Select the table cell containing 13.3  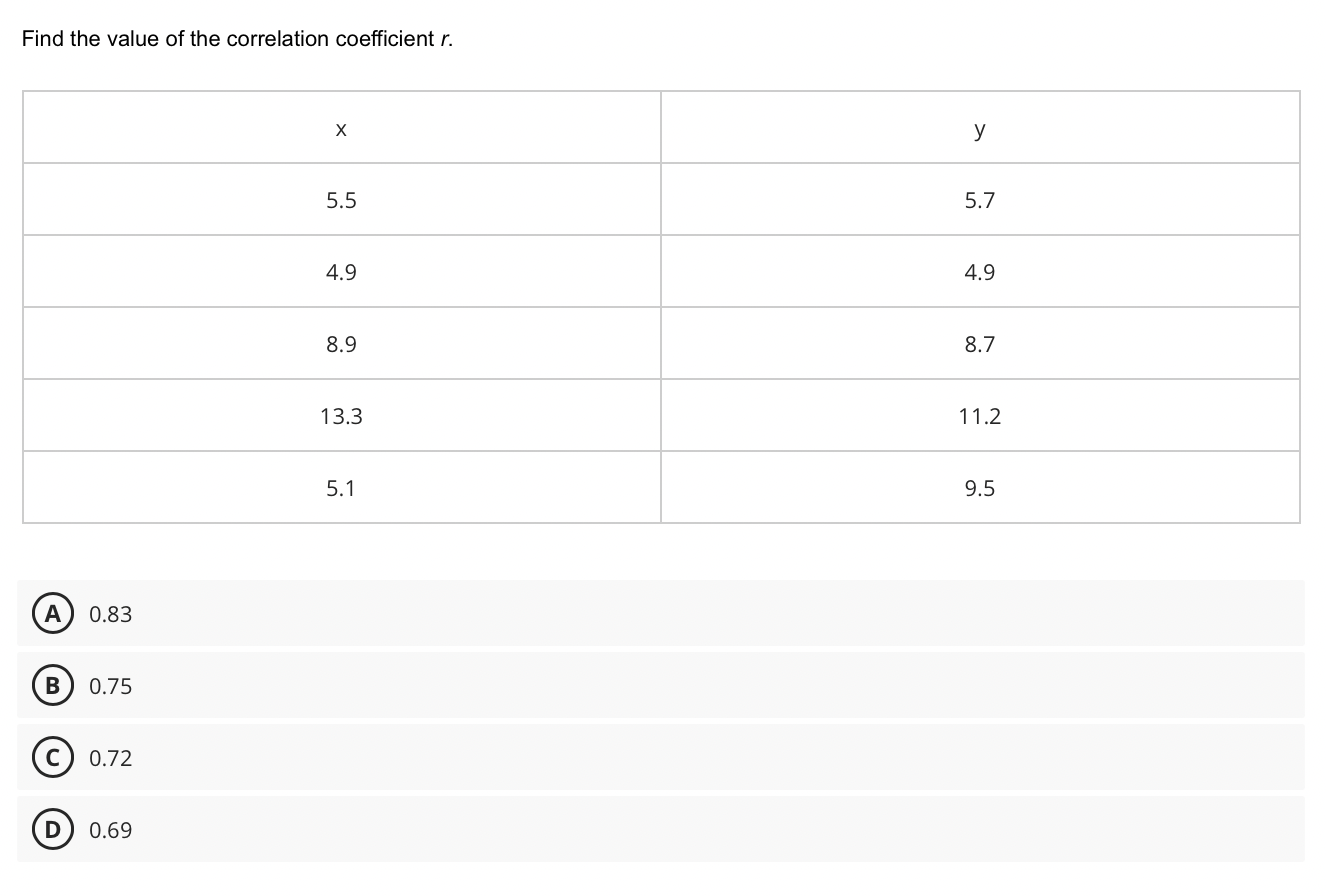340,416
